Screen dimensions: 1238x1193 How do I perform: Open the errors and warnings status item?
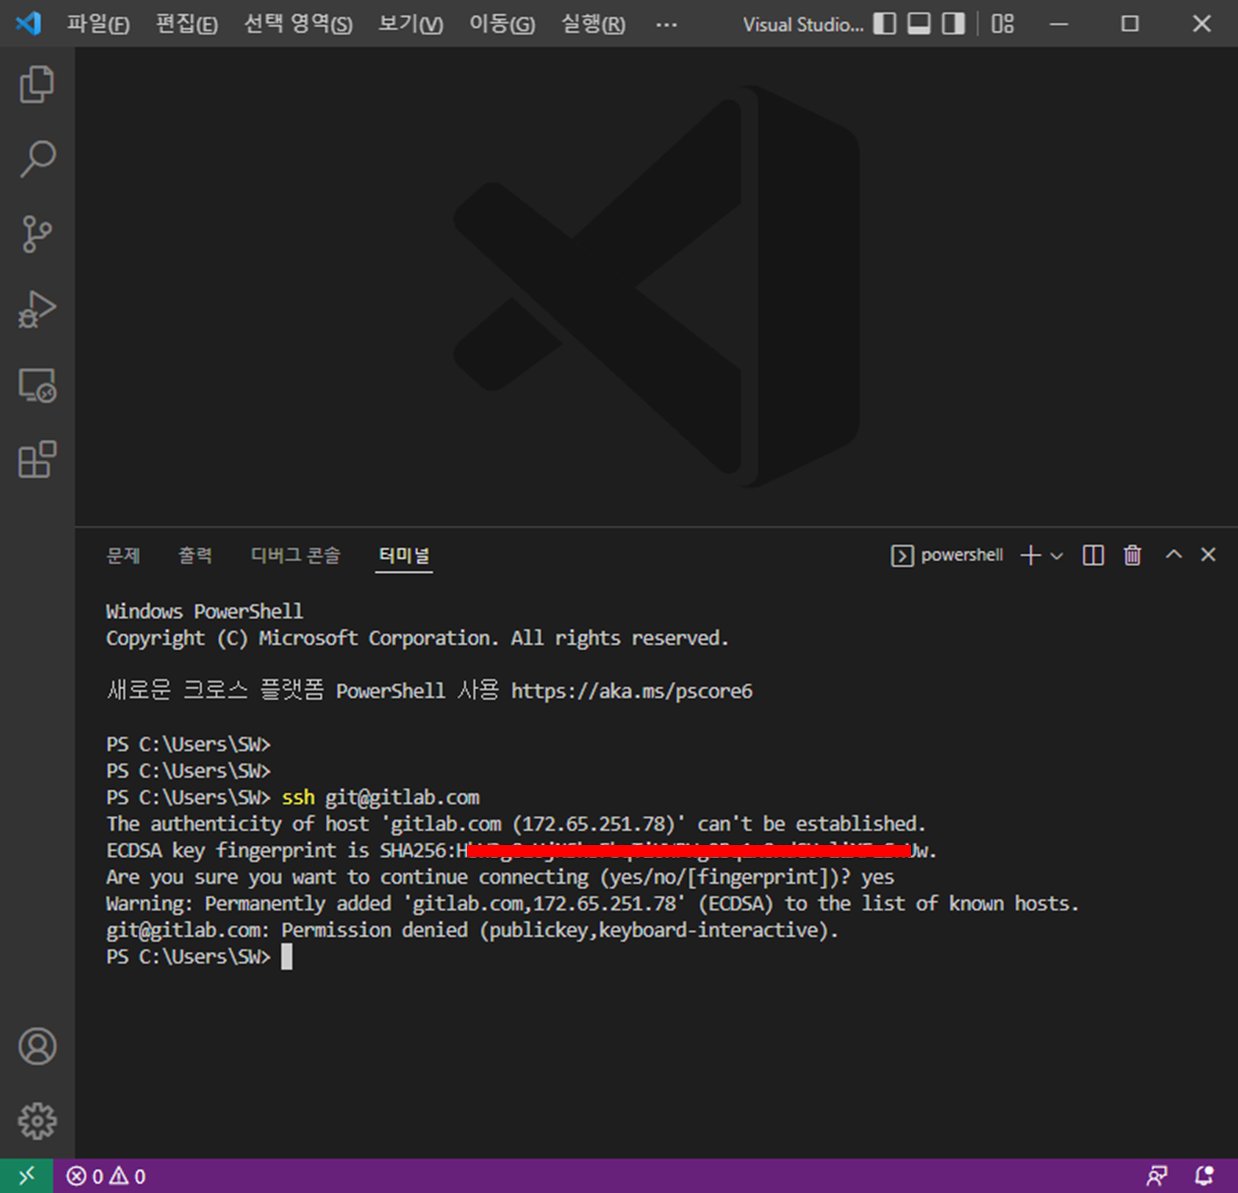click(x=106, y=1176)
